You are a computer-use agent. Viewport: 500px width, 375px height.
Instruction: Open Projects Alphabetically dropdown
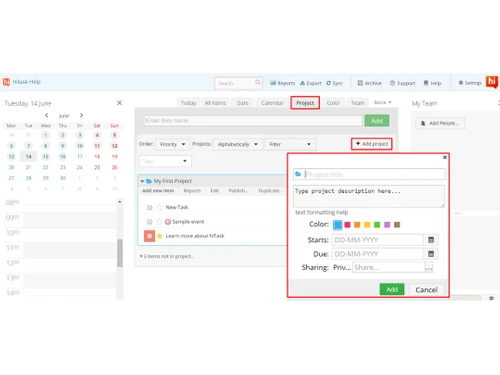237,144
